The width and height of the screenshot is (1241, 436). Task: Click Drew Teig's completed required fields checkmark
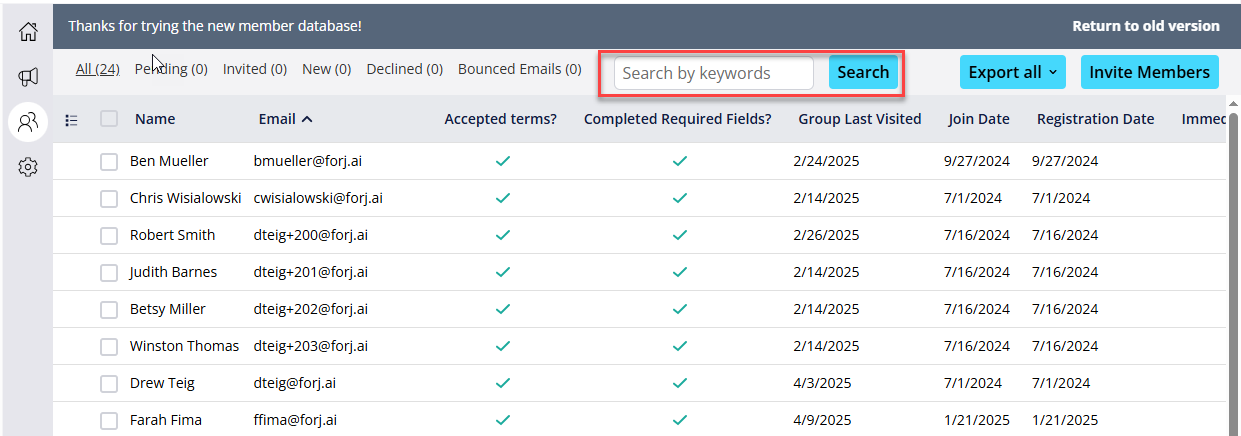point(680,383)
